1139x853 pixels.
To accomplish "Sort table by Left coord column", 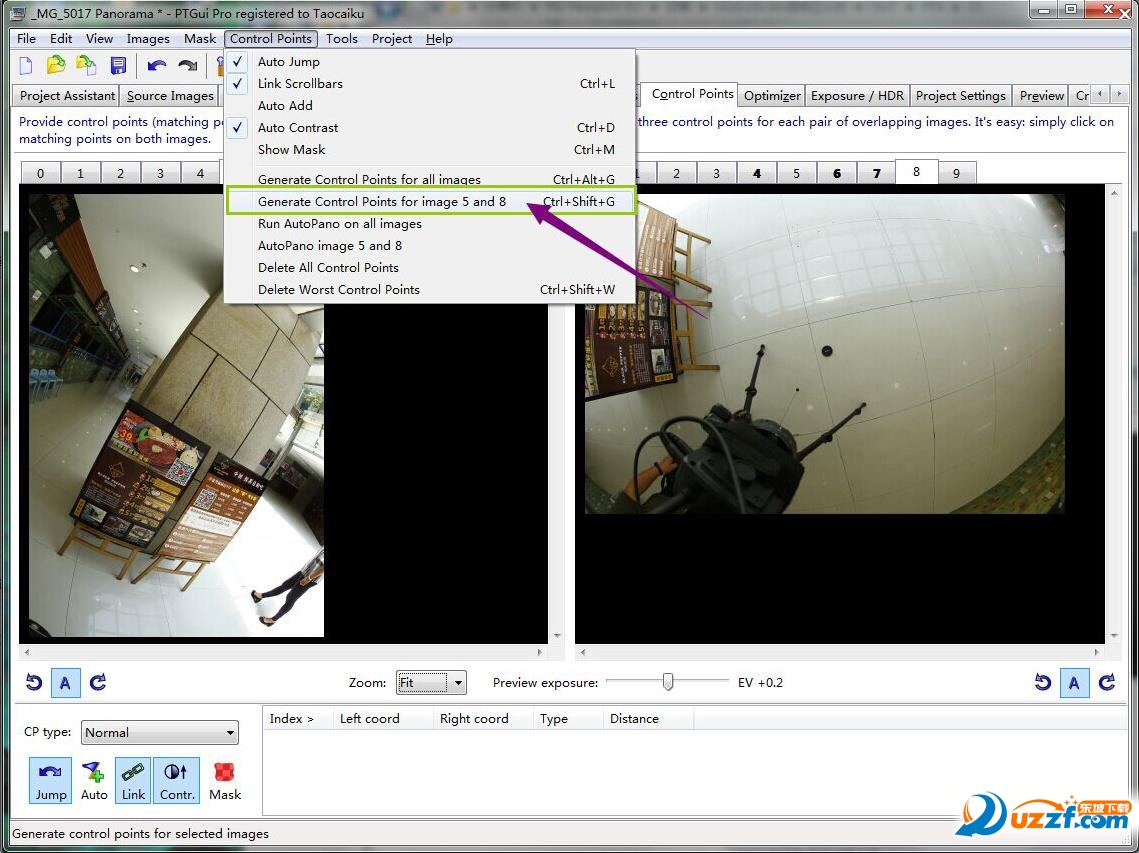I will 382,719.
